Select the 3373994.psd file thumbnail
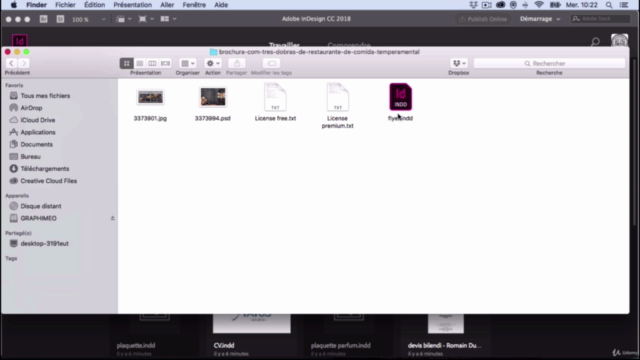Image resolution: width=640 pixels, height=360 pixels. (x=213, y=97)
